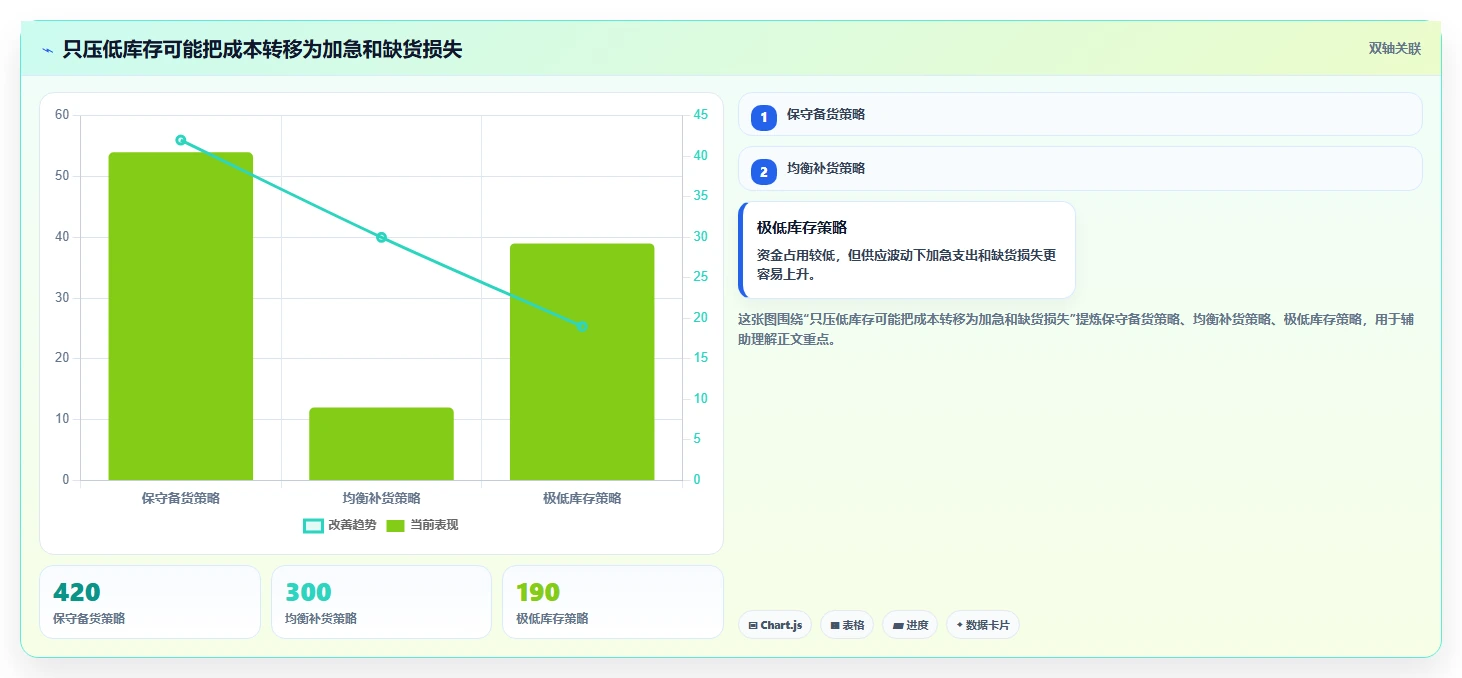Screen dimensions: 1462x678
Task: Click the chart title 只压低库存可能把成本转移为加急和缺货损失
Action: [x=262, y=49]
